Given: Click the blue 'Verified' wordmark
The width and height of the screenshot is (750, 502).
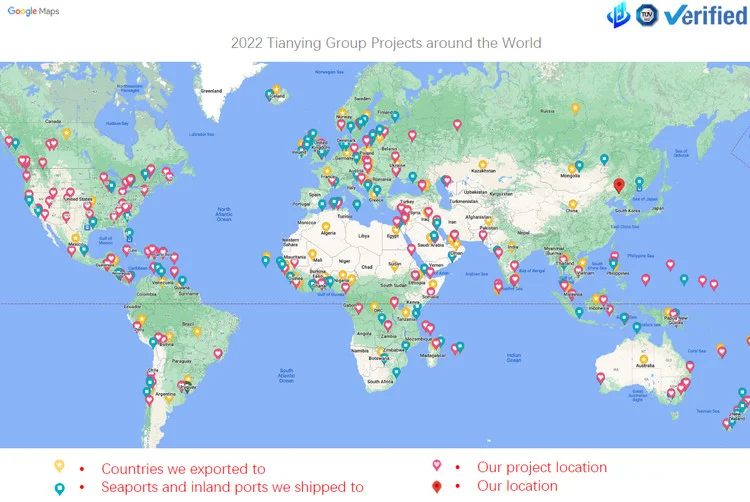Looking at the screenshot, I should click(706, 15).
